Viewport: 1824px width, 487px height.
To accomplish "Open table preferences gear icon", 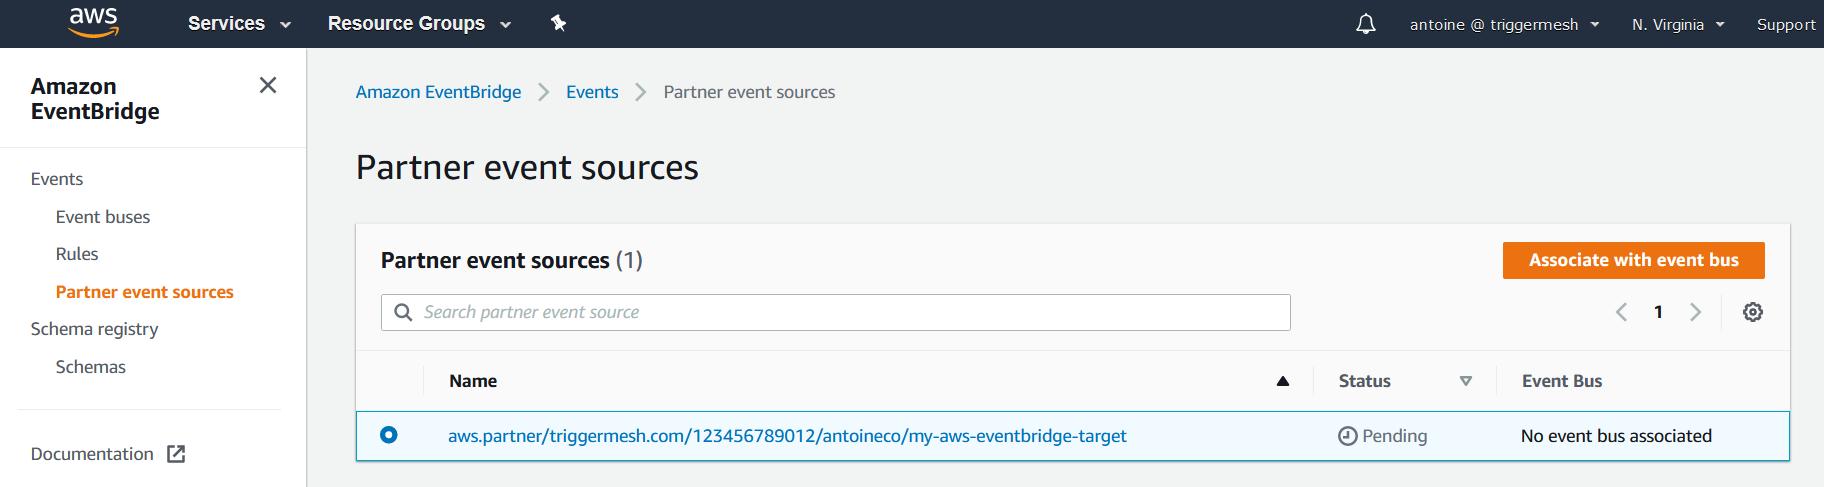I will coord(1752,312).
